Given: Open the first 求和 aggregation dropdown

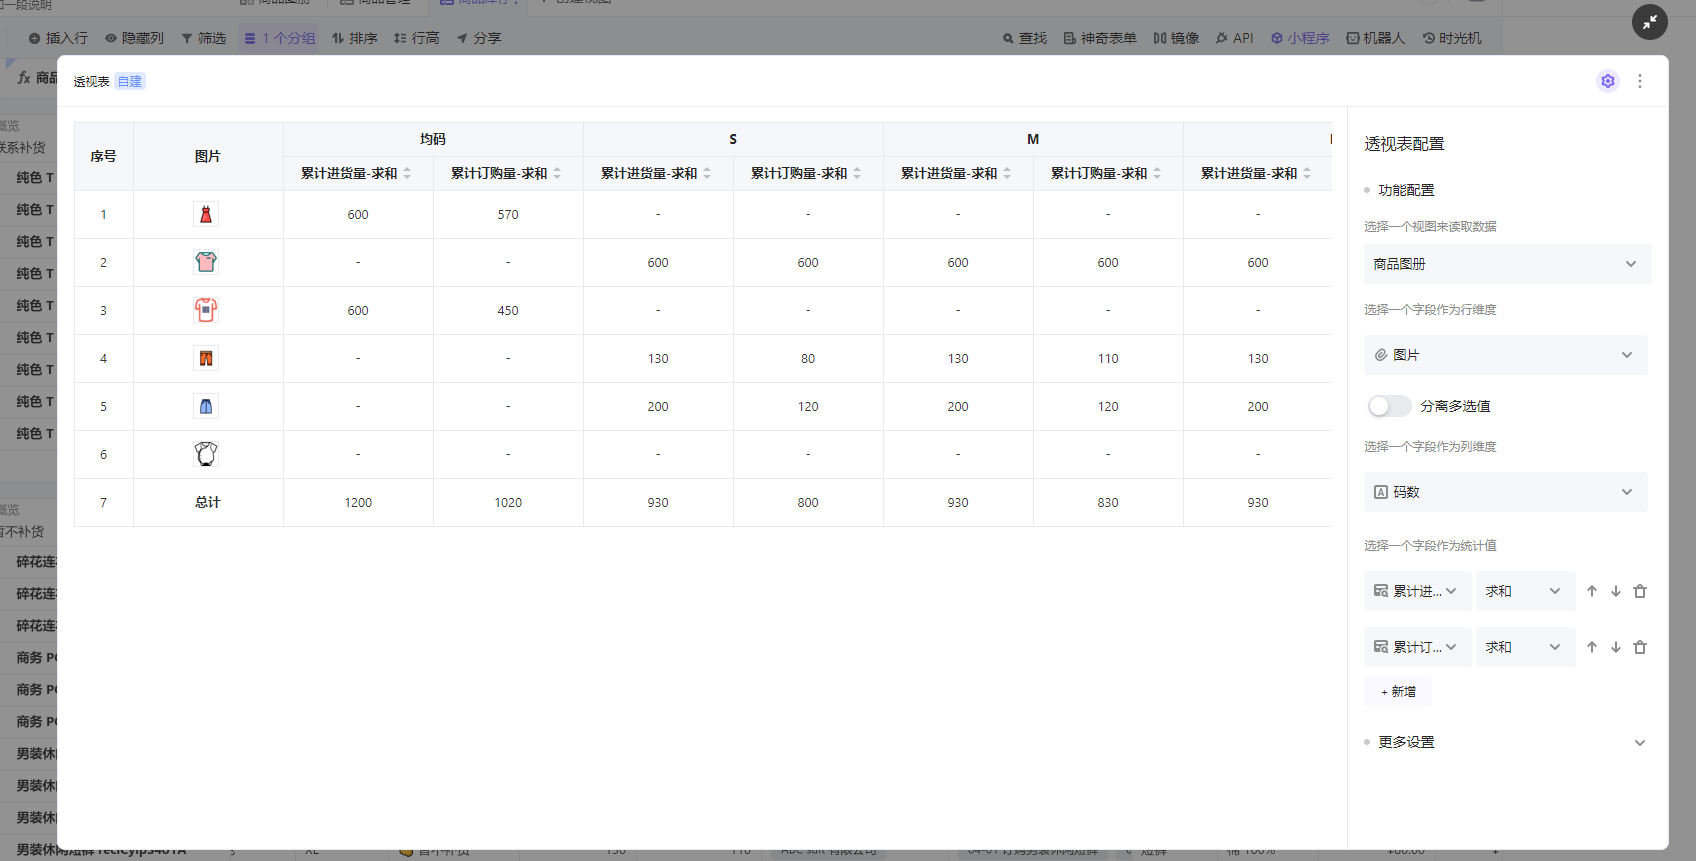Looking at the screenshot, I should [x=1524, y=591].
